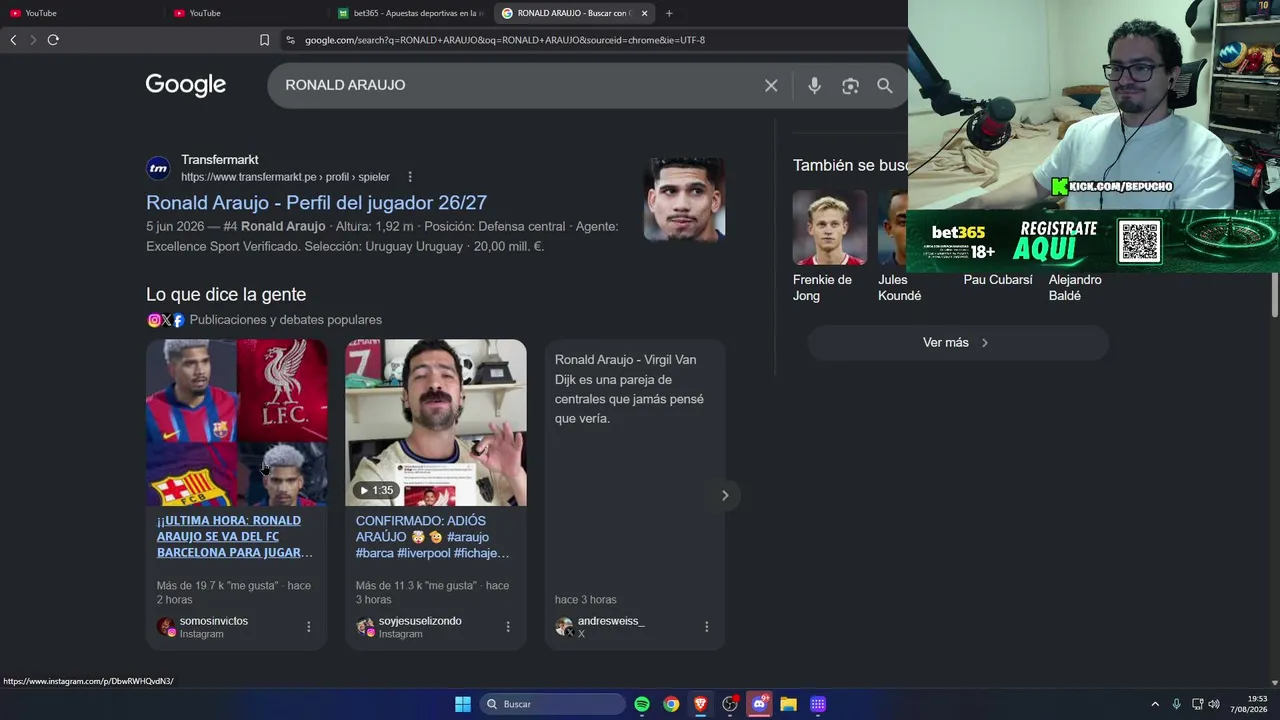
Task: Switch to the second YouTube tab
Action: pyautogui.click(x=246, y=13)
